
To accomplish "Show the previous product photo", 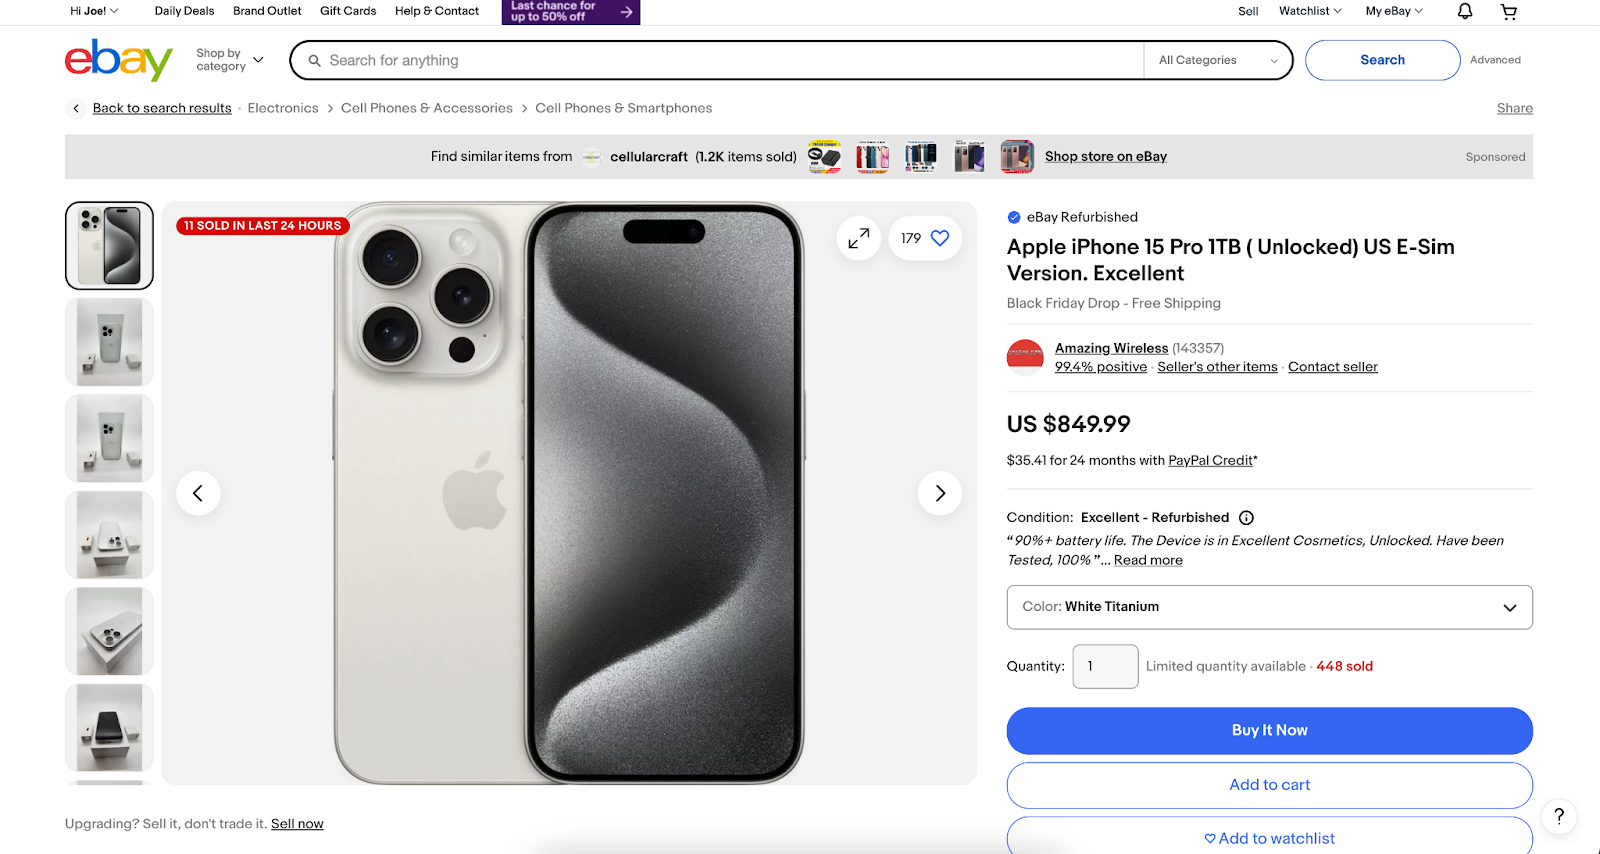I will tap(198, 492).
